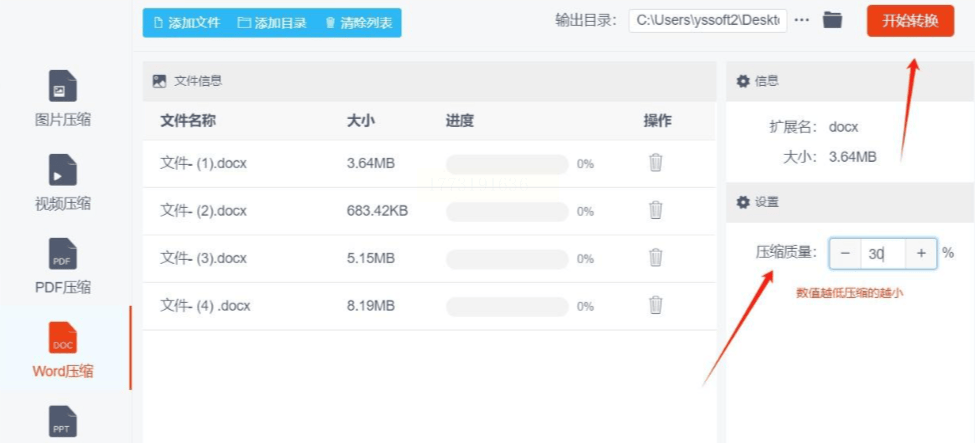The height and width of the screenshot is (443, 975).
Task: Remove 文件- (2).docx with trash icon
Action: click(x=656, y=210)
